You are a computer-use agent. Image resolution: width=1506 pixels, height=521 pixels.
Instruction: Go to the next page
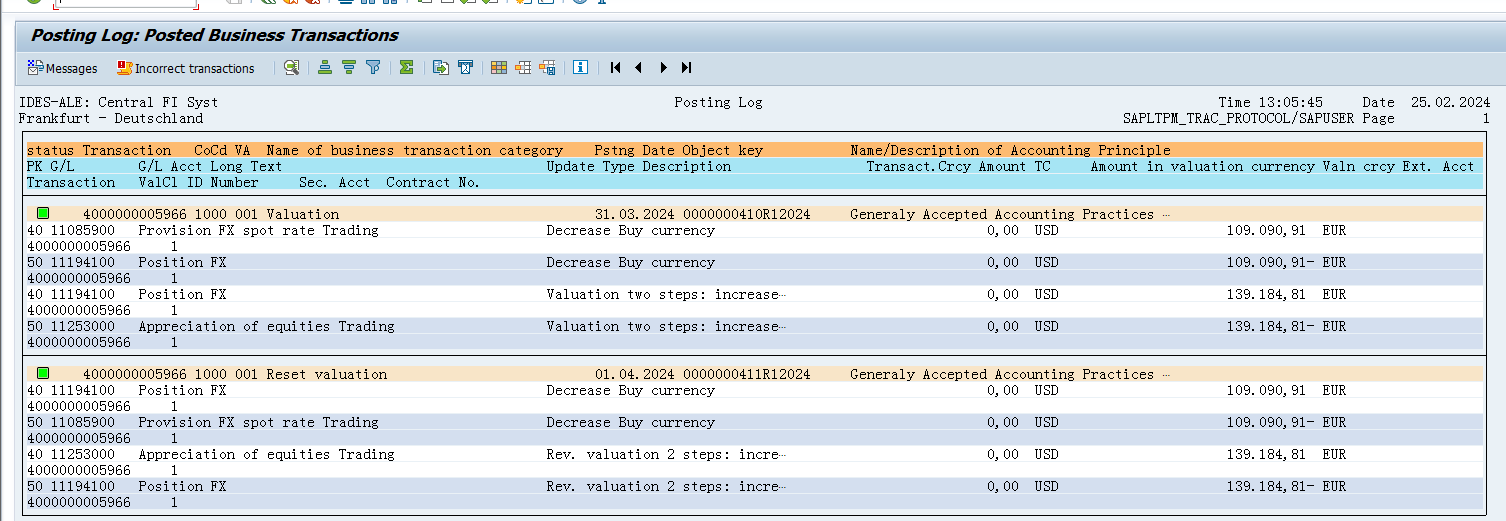tap(663, 68)
